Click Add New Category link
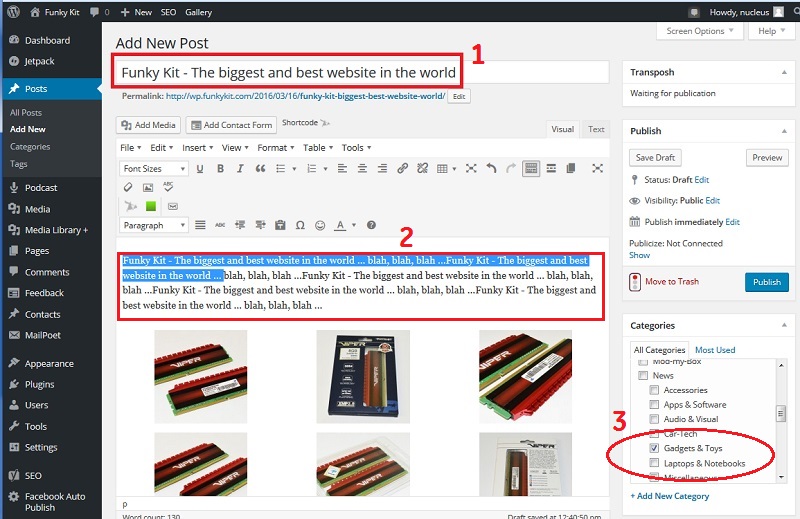Viewport: 800px width, 519px height. tap(669, 496)
